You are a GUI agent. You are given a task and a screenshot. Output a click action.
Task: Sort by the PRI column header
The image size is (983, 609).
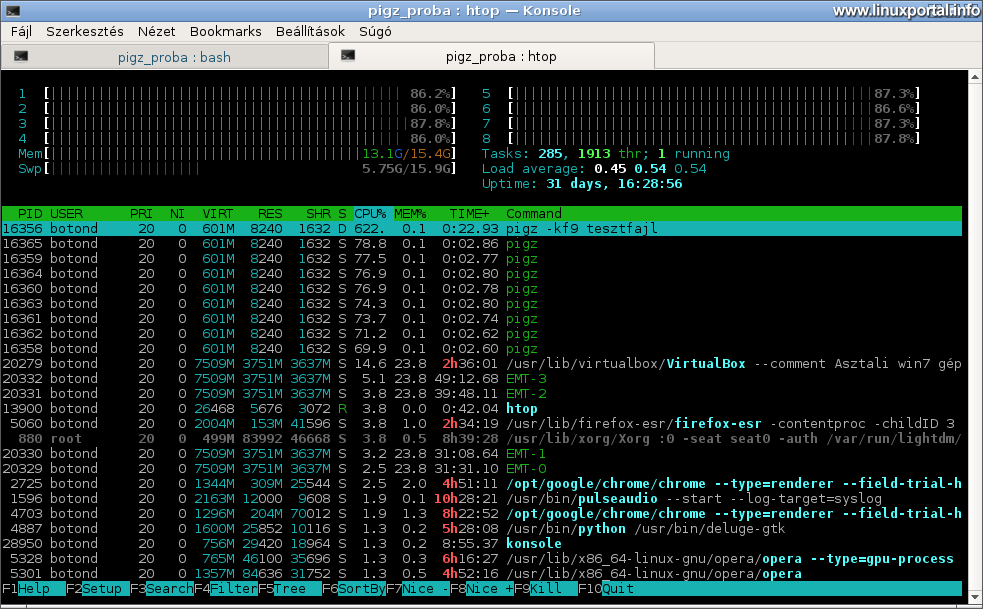[141, 214]
